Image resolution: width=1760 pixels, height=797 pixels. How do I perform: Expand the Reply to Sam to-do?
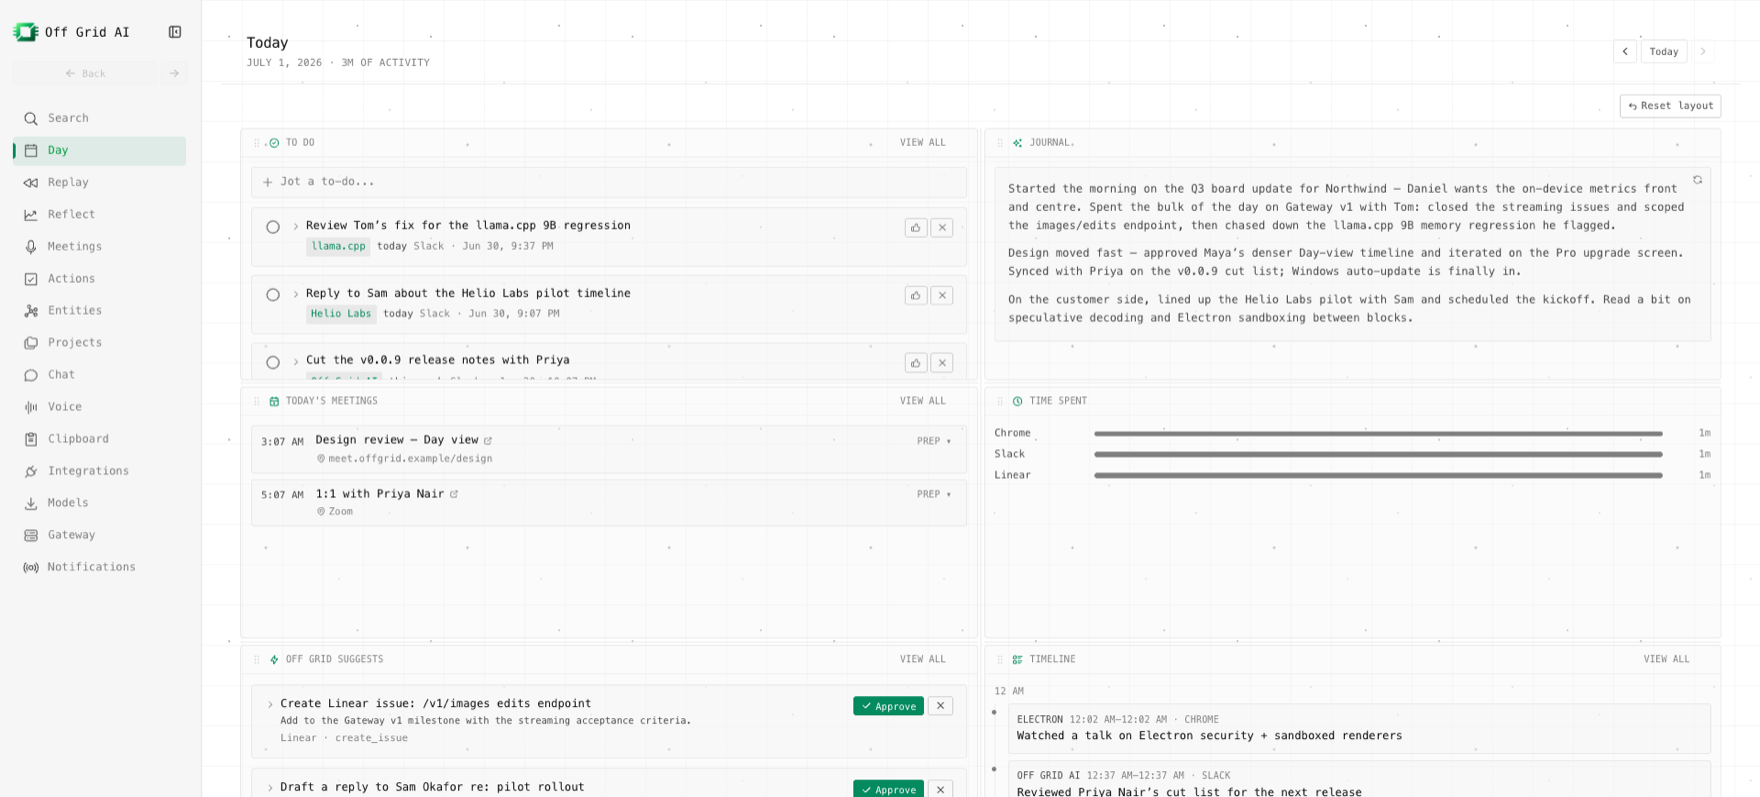(296, 294)
